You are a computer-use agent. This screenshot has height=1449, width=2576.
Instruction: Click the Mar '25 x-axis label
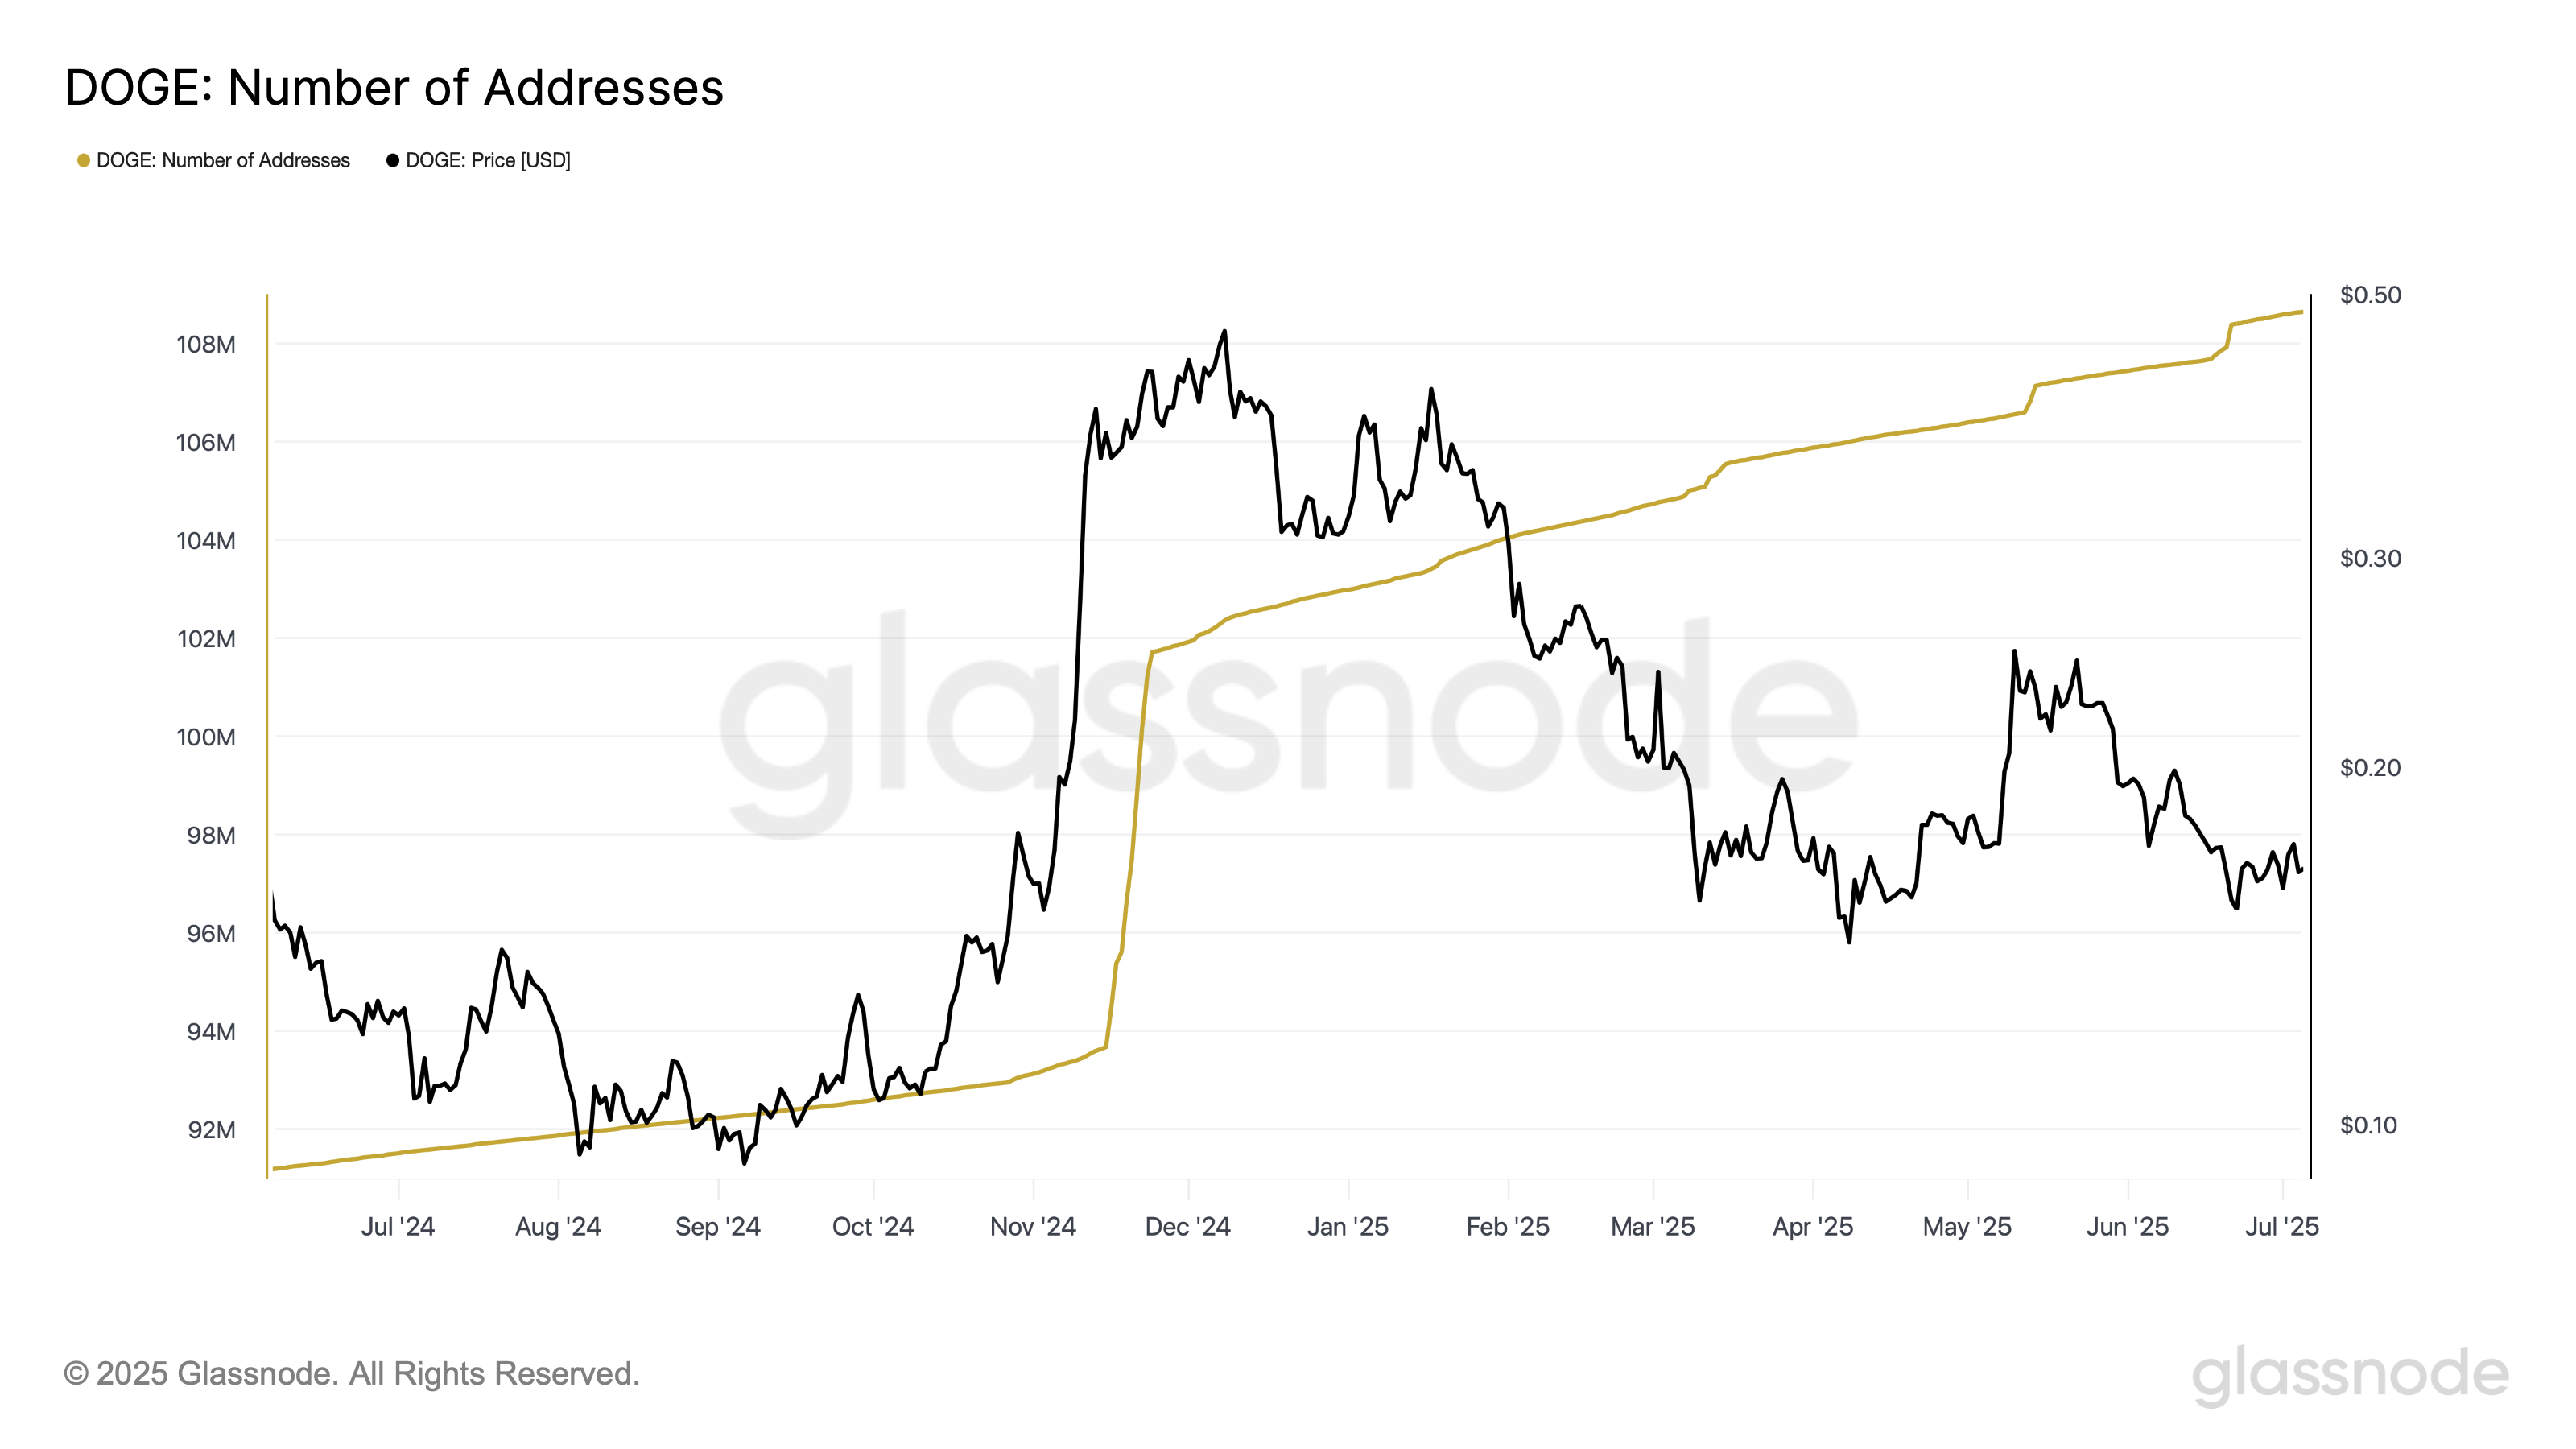point(1653,1227)
